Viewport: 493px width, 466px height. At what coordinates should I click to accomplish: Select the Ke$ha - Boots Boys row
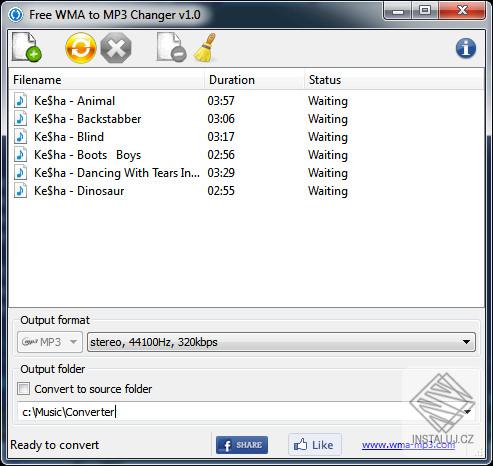246,155
